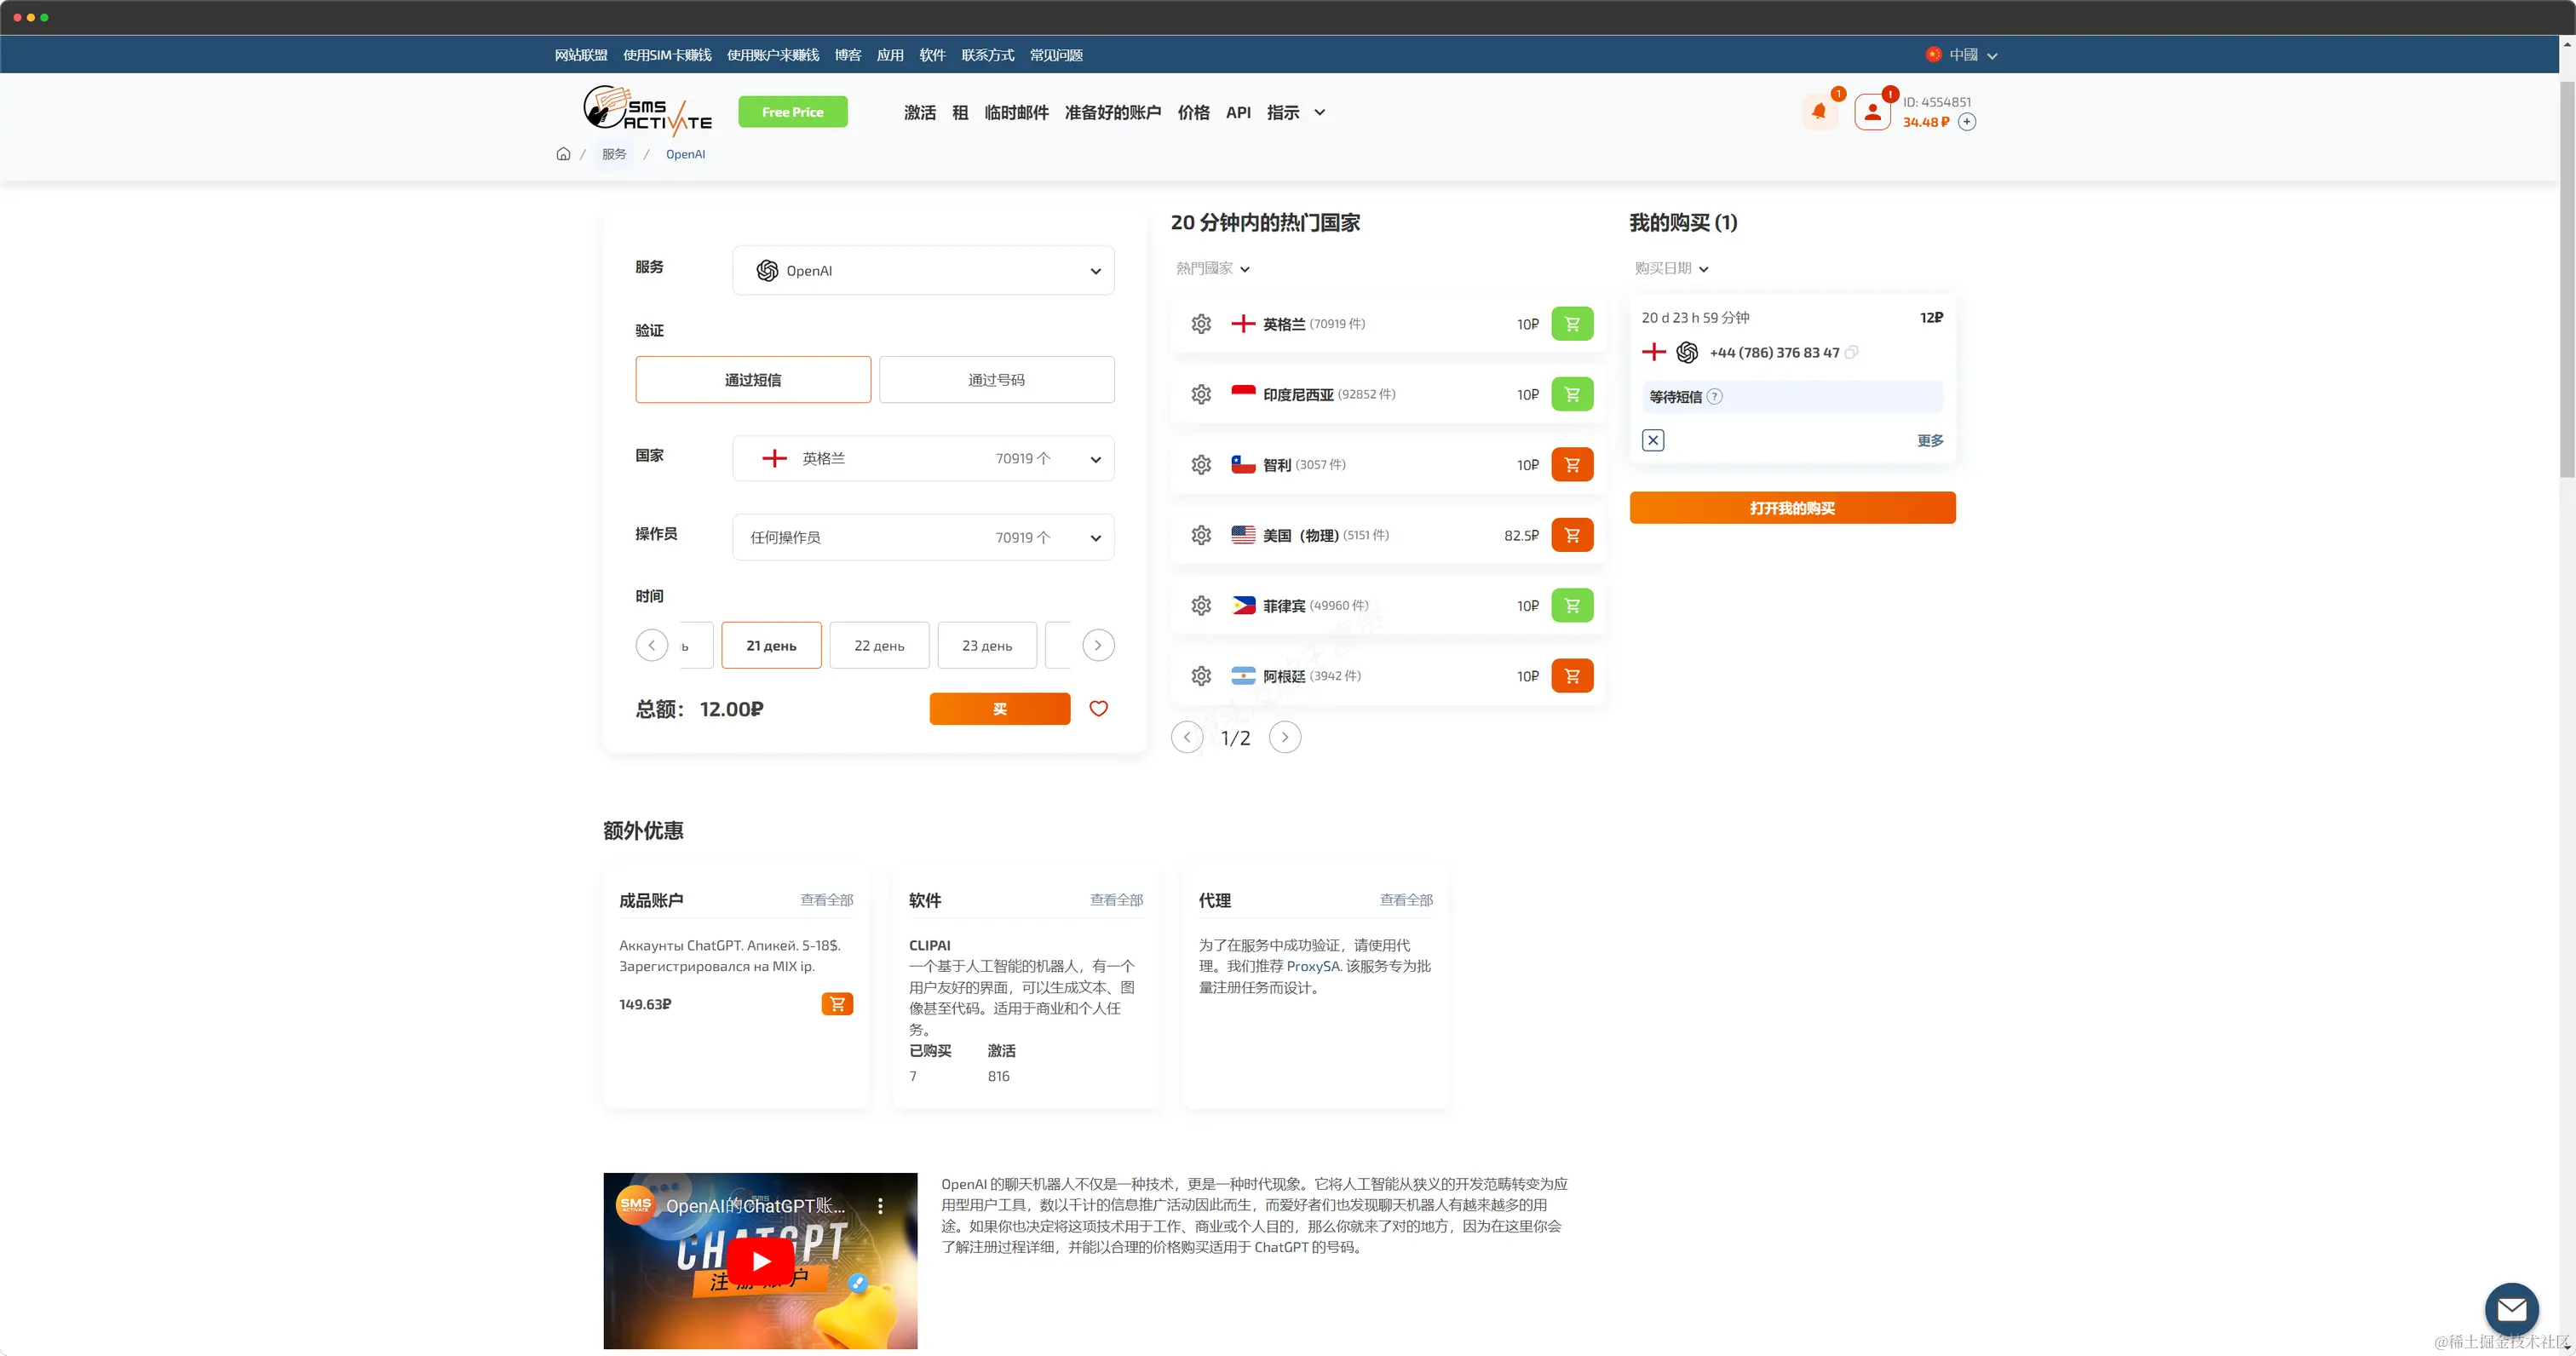Select 通过号码 verification option
The image size is (2576, 1356).
coord(997,380)
